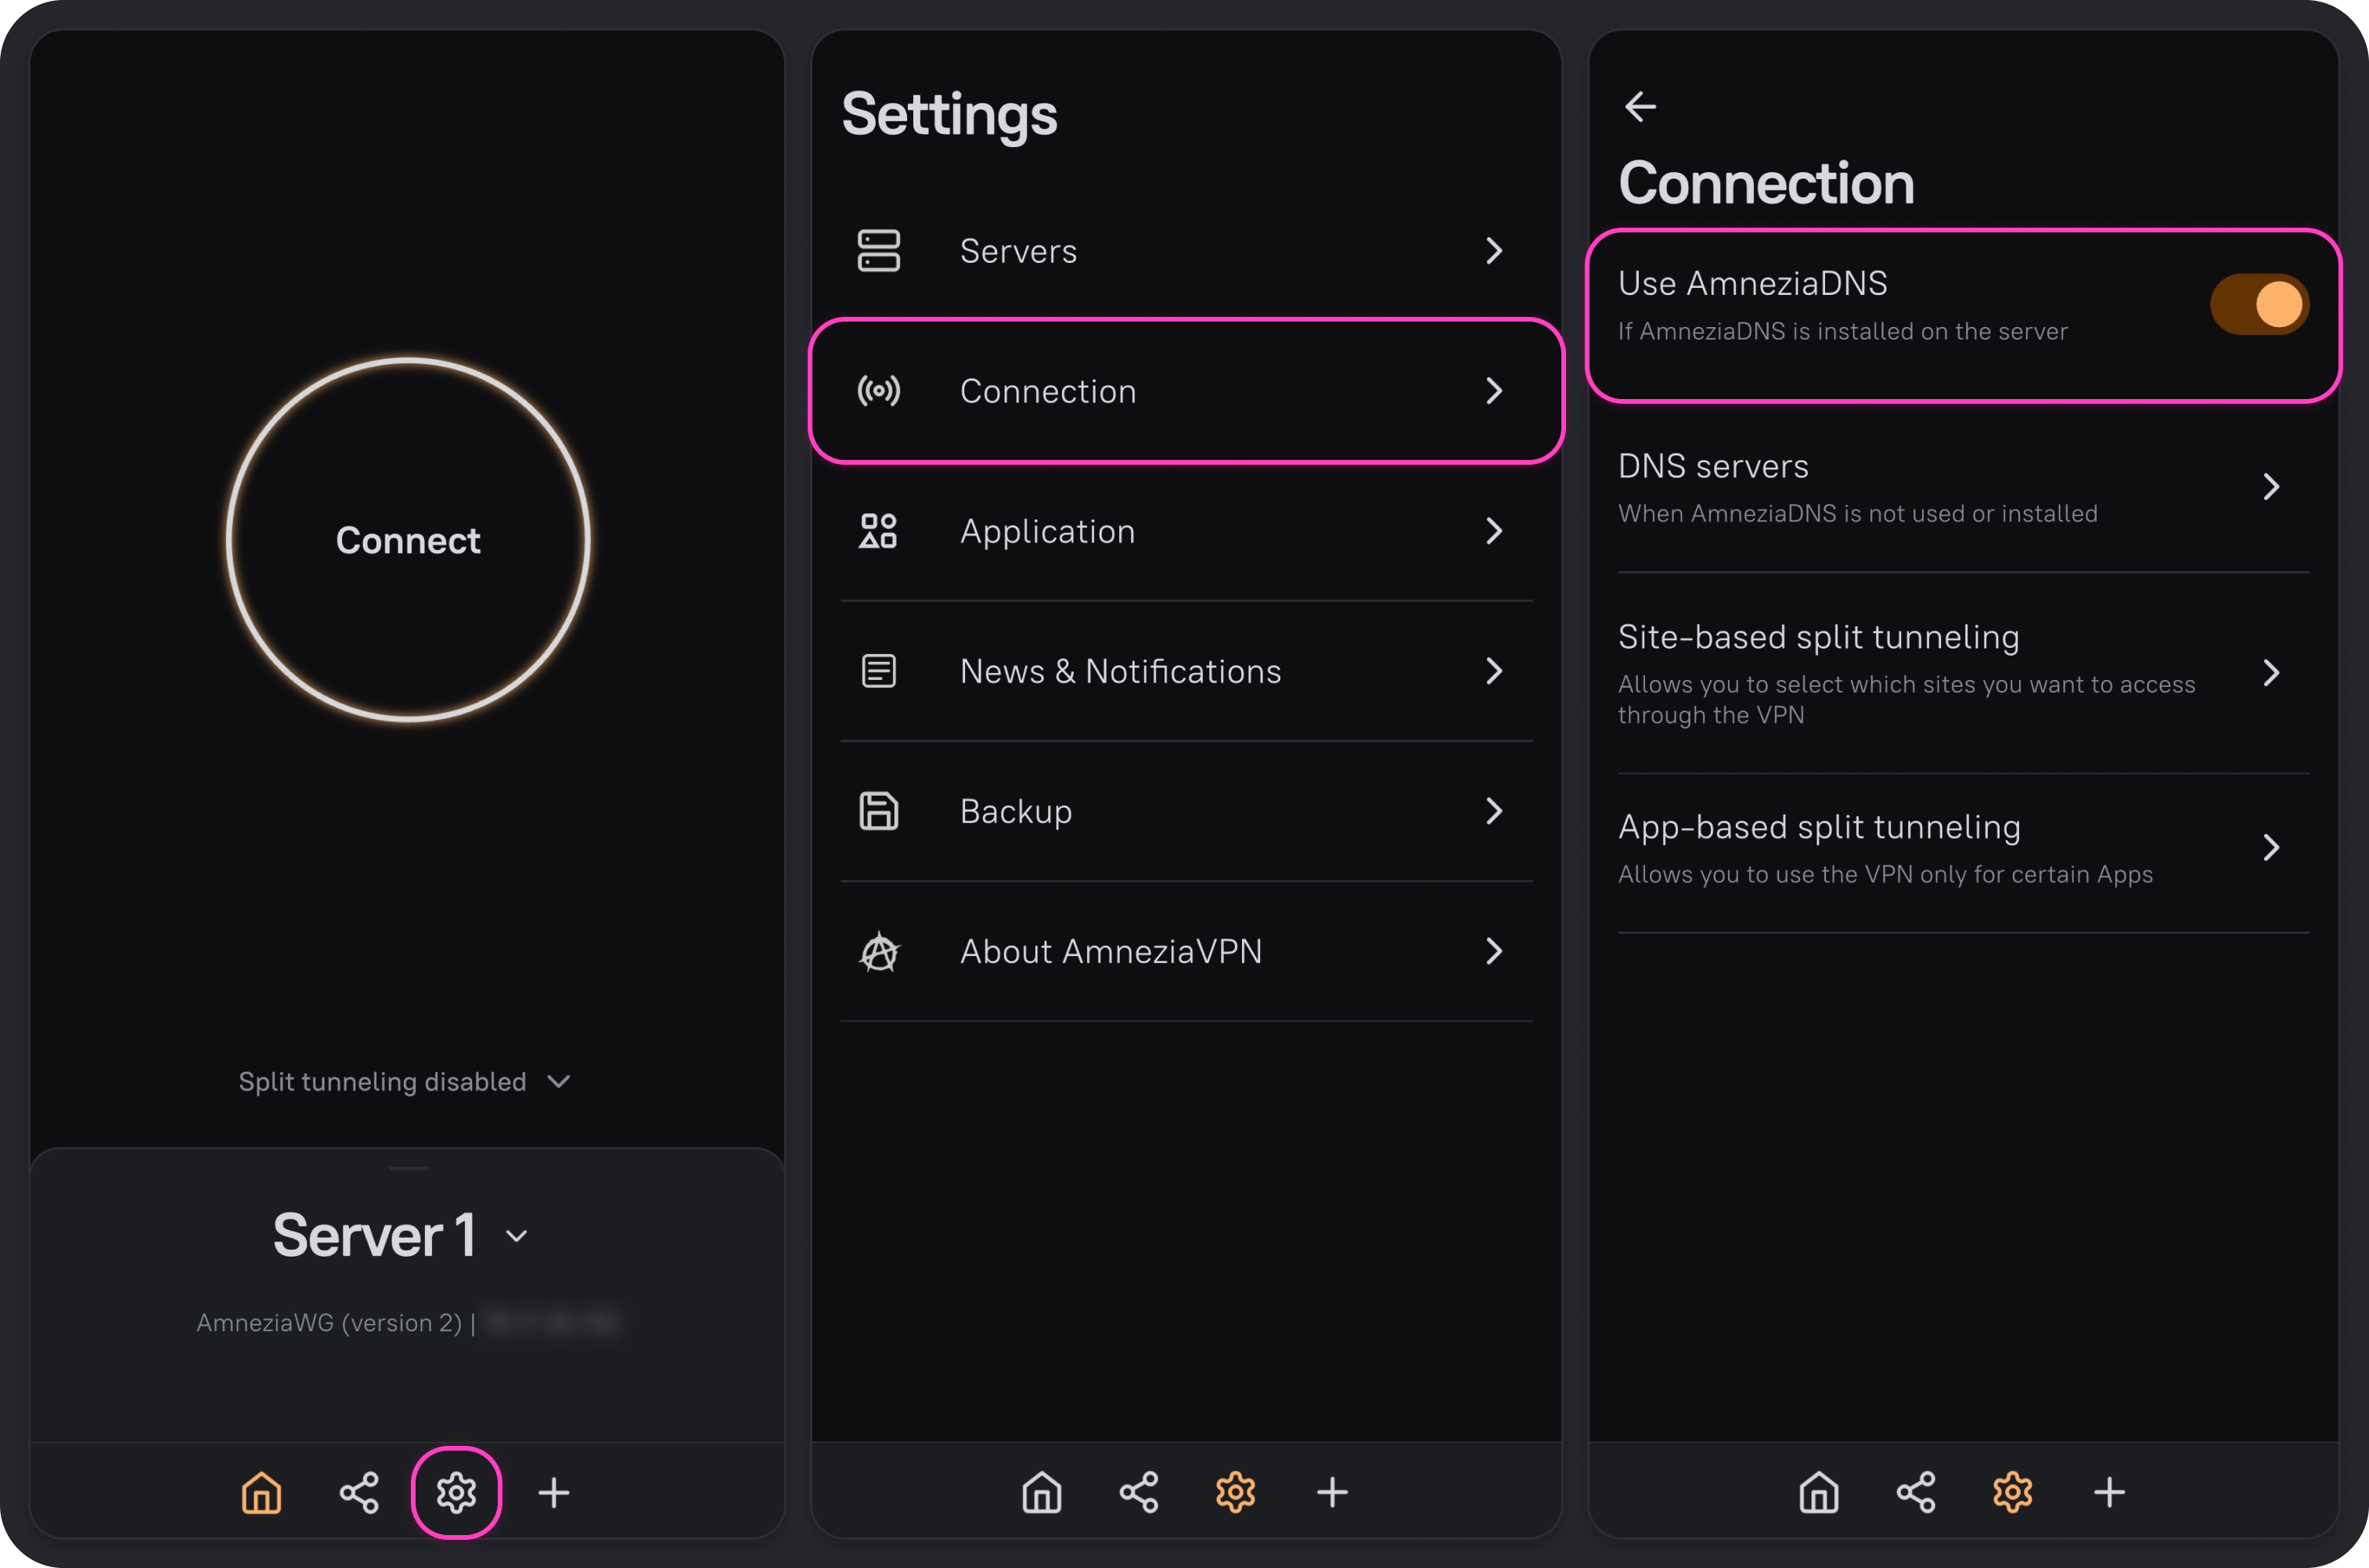Image resolution: width=2369 pixels, height=1568 pixels.
Task: Click the News & Notifications document icon
Action: pyautogui.click(x=879, y=671)
